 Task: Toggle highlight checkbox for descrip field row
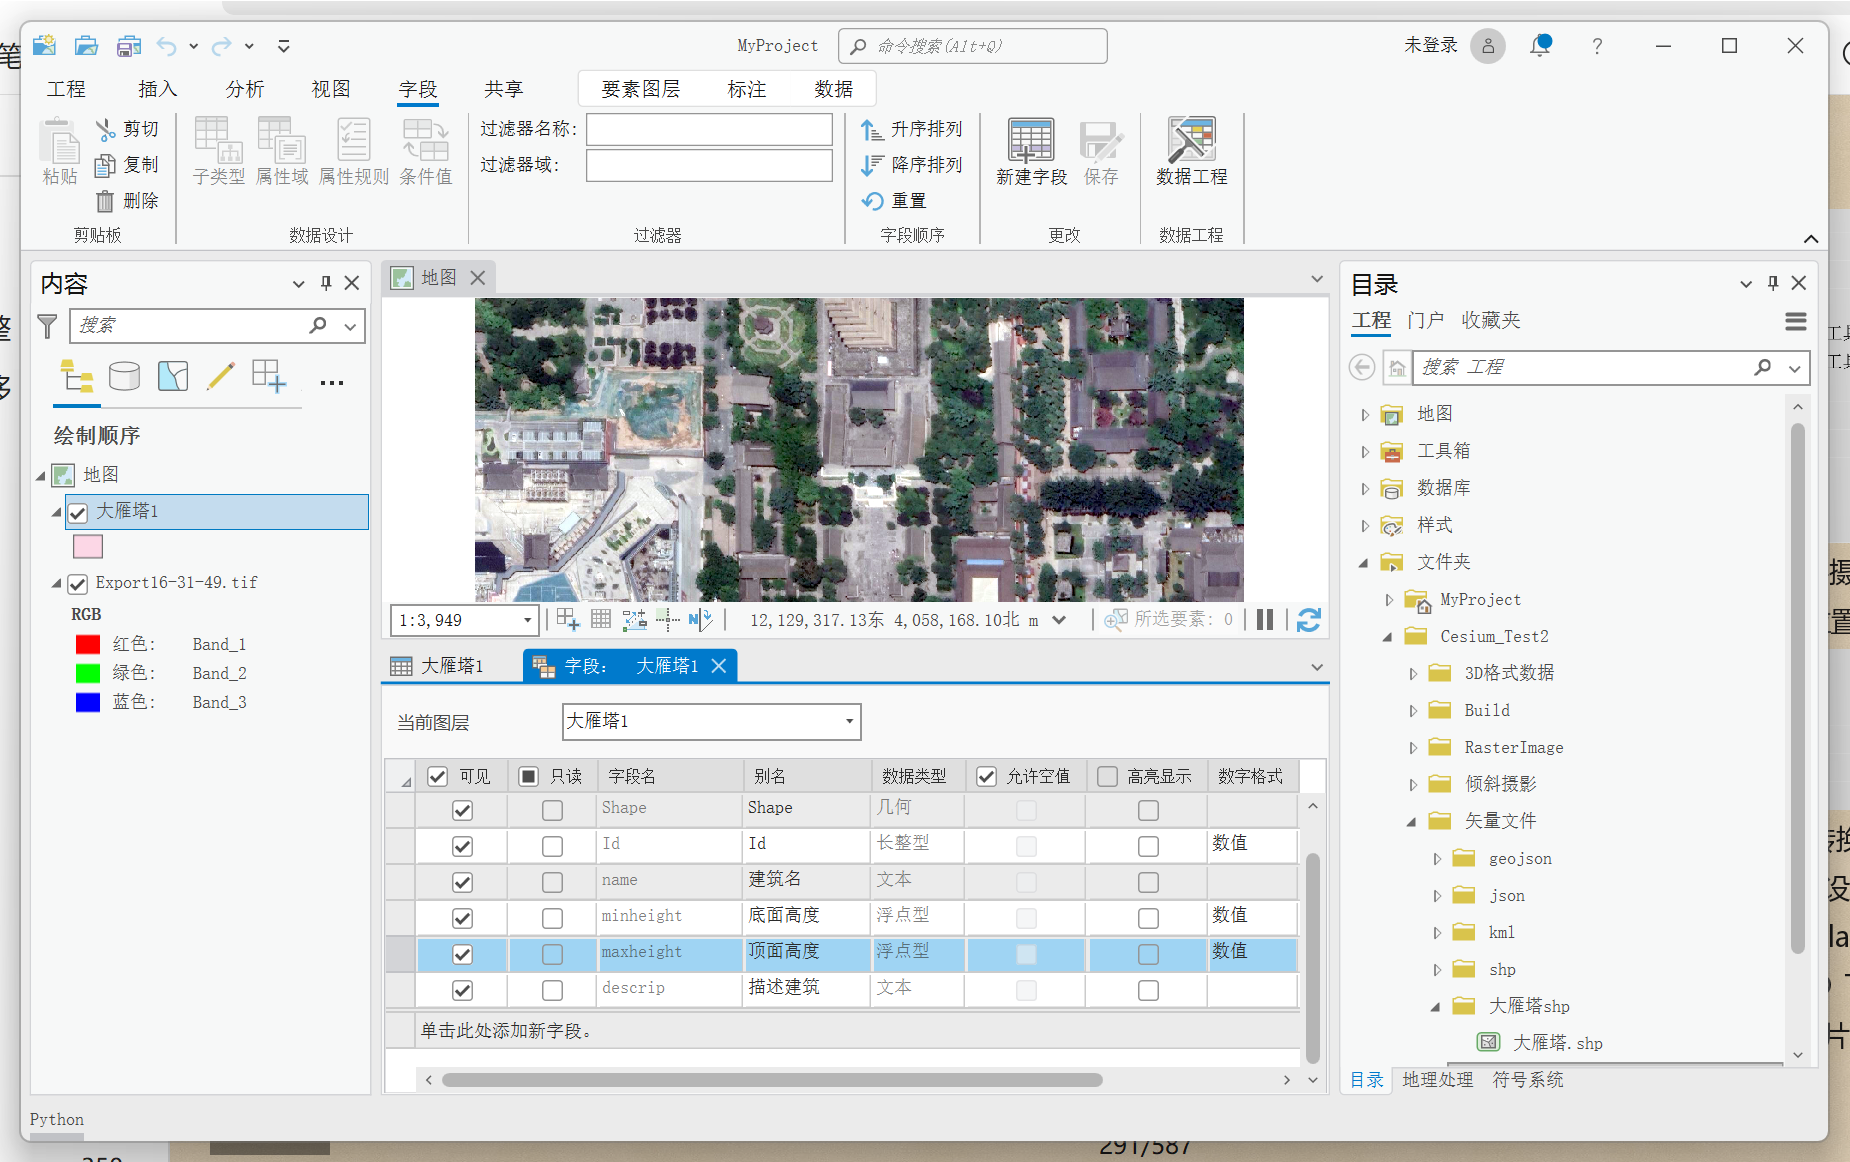click(1148, 990)
